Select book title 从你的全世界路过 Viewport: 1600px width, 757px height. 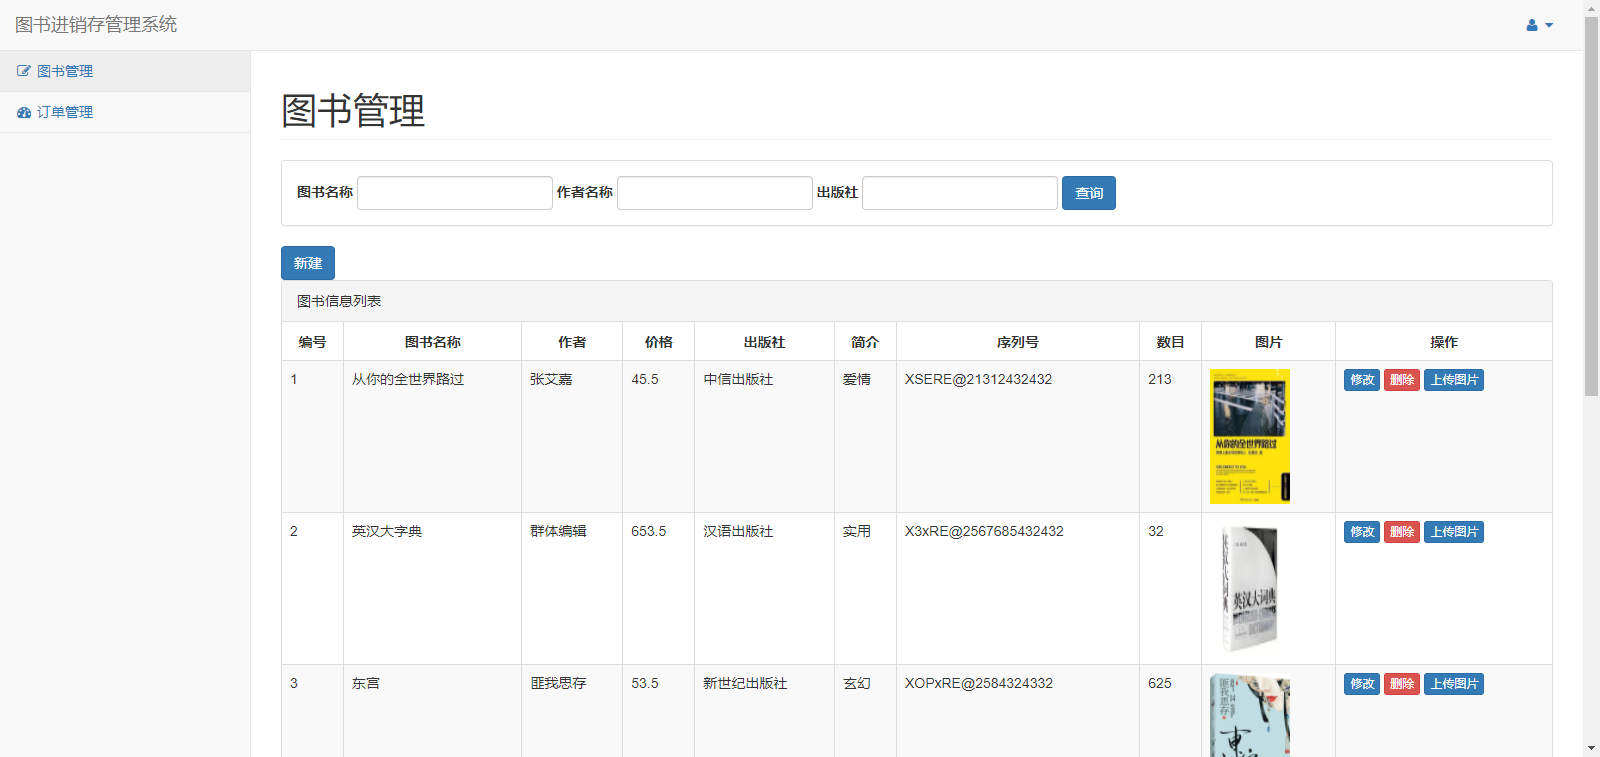(408, 380)
